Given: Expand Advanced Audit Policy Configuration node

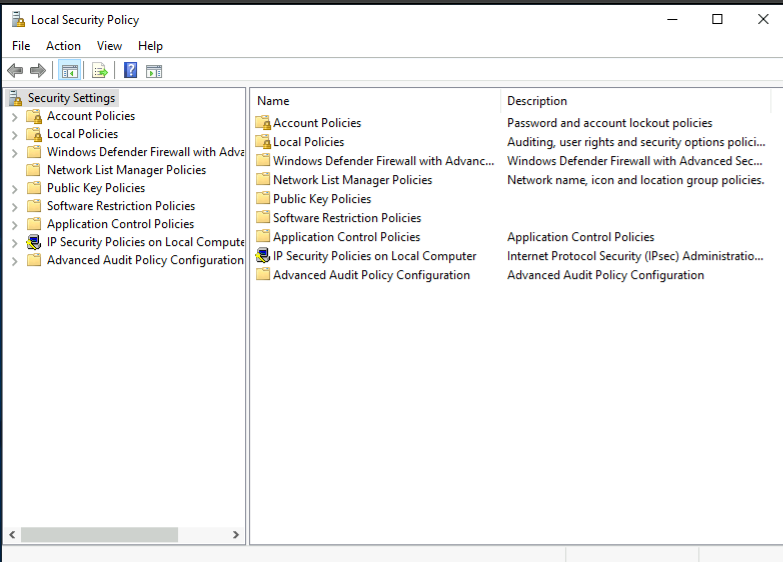Looking at the screenshot, I should pos(15,261).
